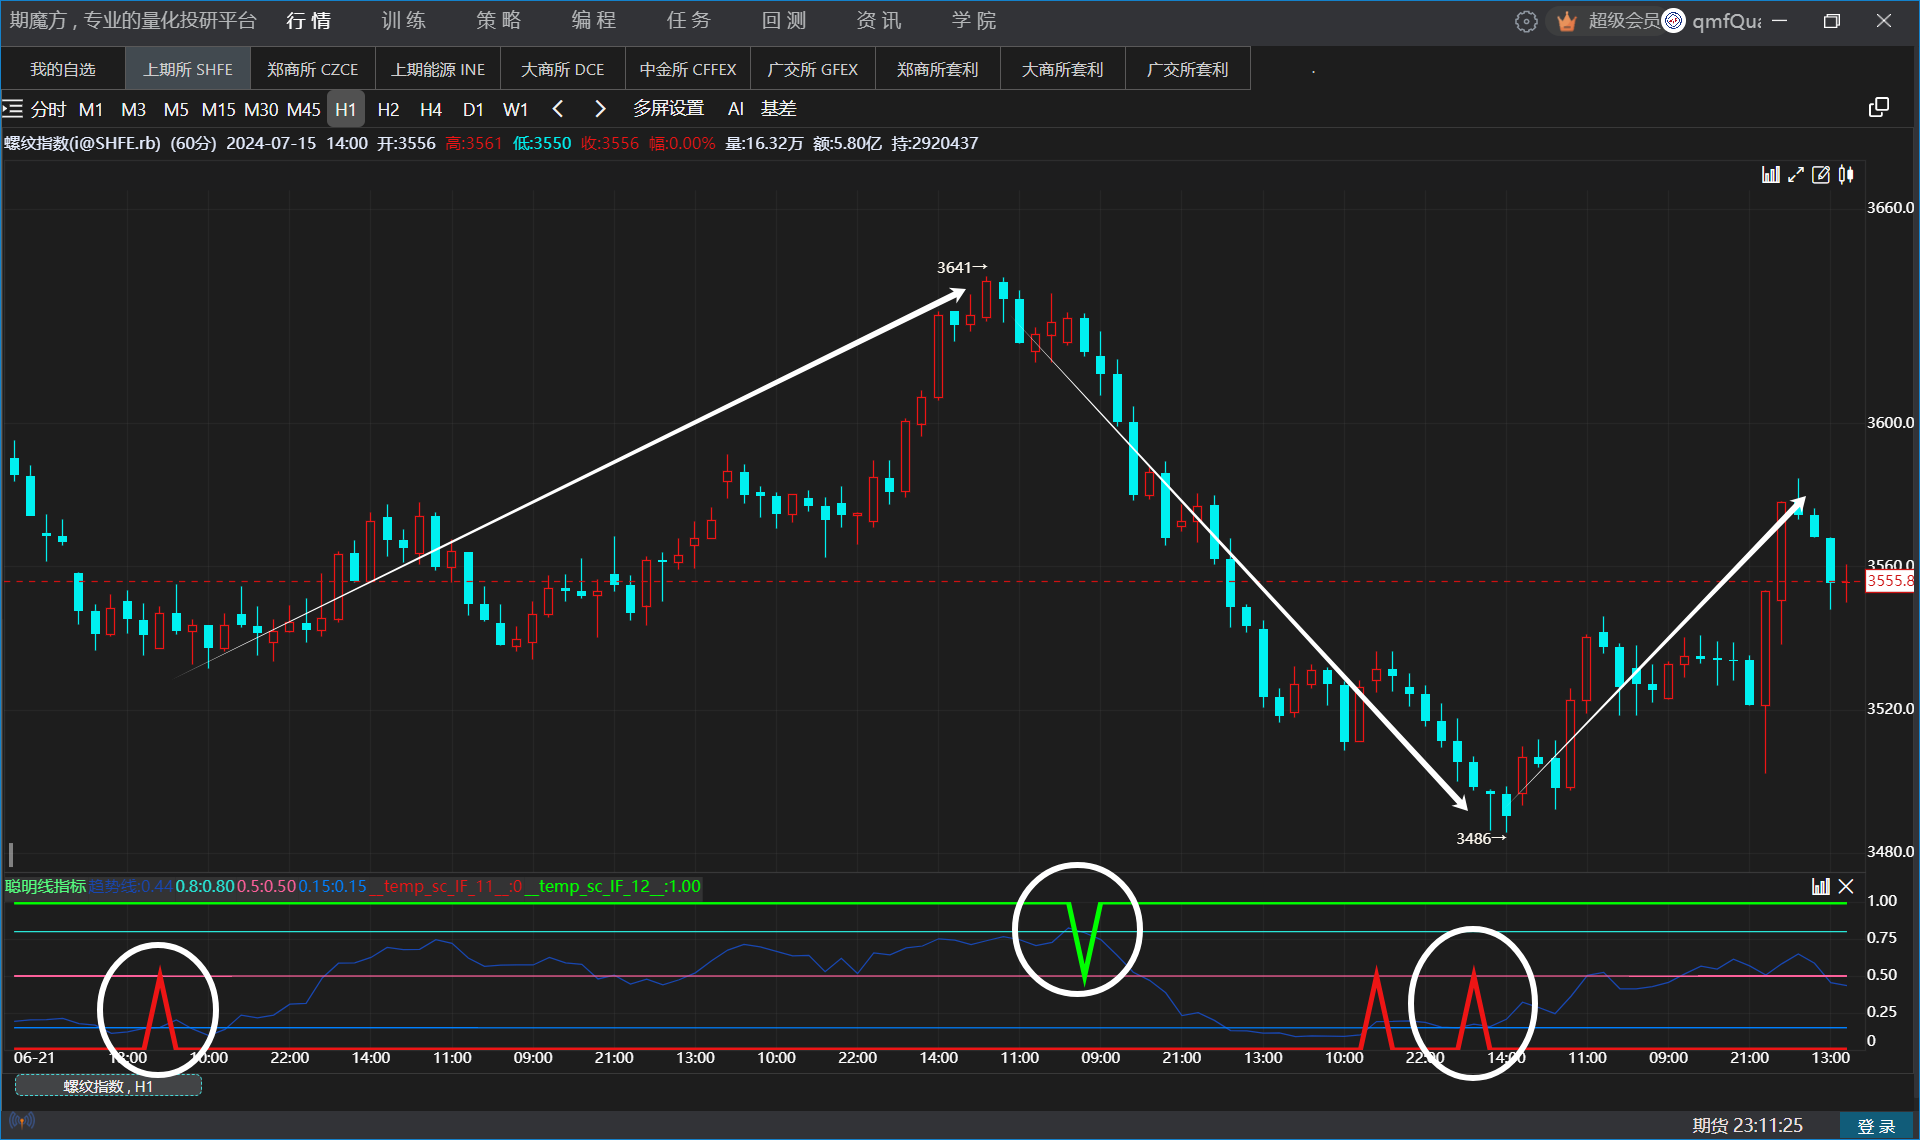Select the M3 timeframe
The width and height of the screenshot is (1920, 1140).
coord(133,109)
